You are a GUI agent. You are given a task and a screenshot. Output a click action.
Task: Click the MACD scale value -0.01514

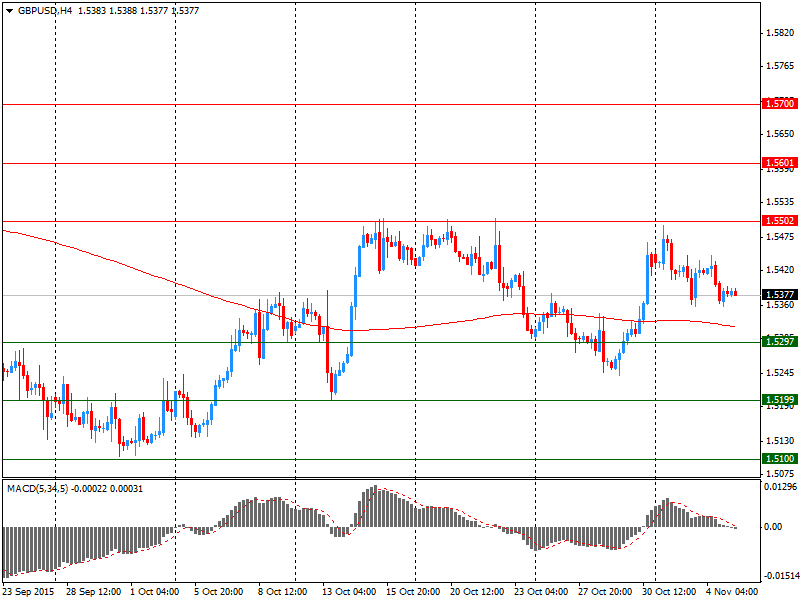781,576
